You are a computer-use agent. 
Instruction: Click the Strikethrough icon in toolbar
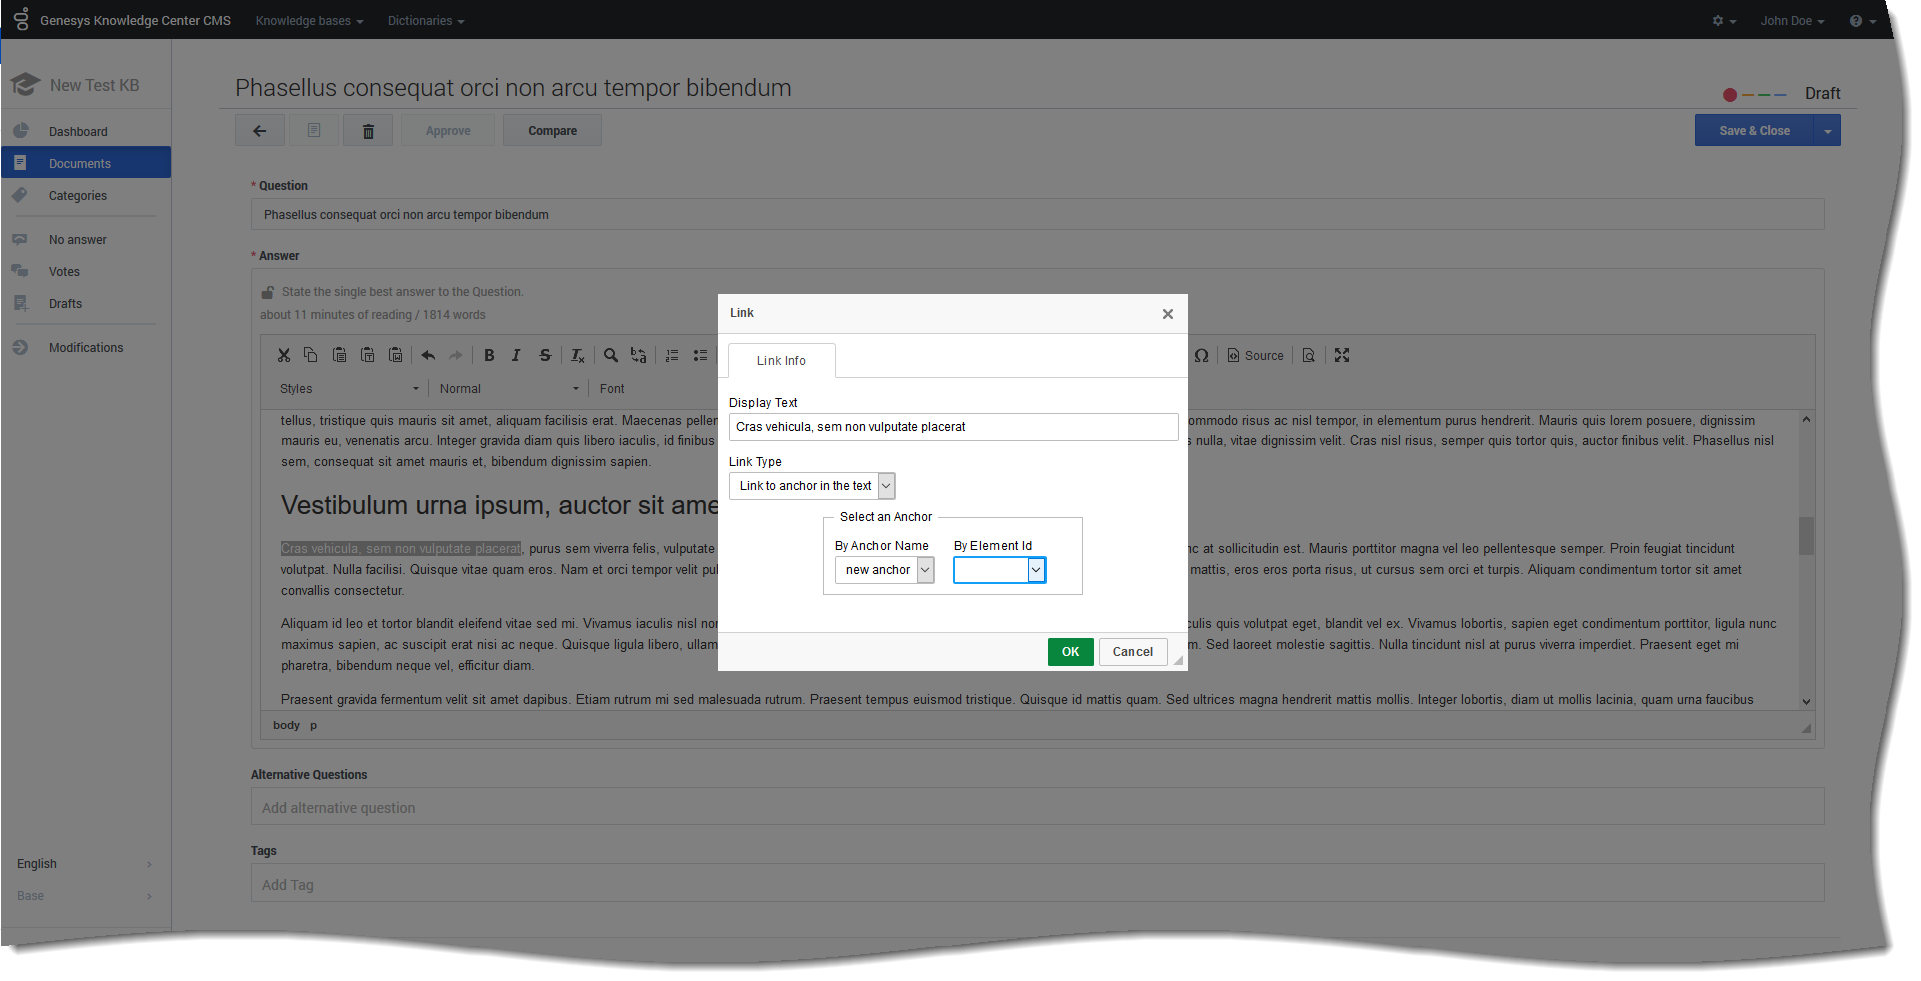545,355
